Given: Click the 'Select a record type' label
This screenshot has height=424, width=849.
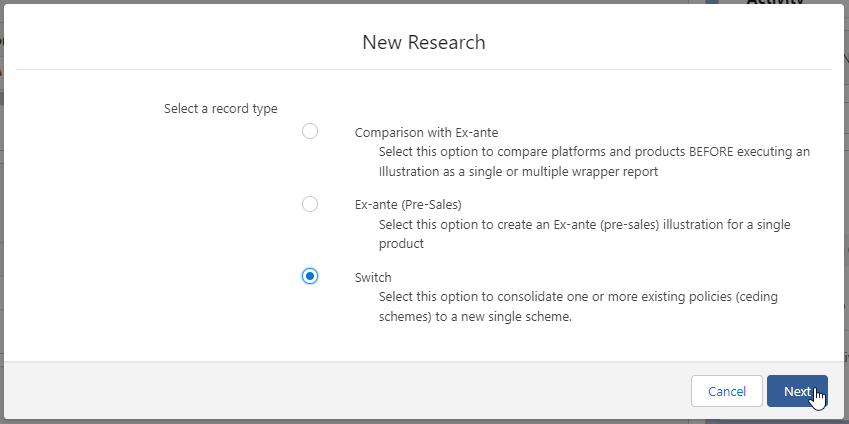Looking at the screenshot, I should [220, 108].
